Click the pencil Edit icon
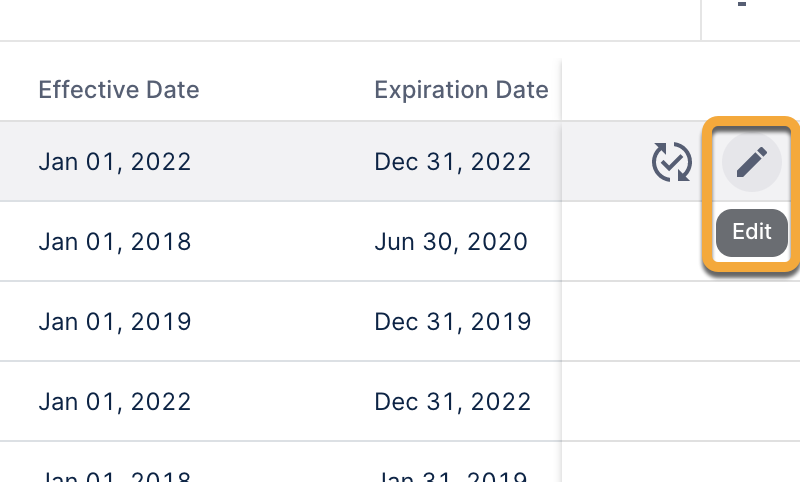This screenshot has width=800, height=482. tap(752, 161)
